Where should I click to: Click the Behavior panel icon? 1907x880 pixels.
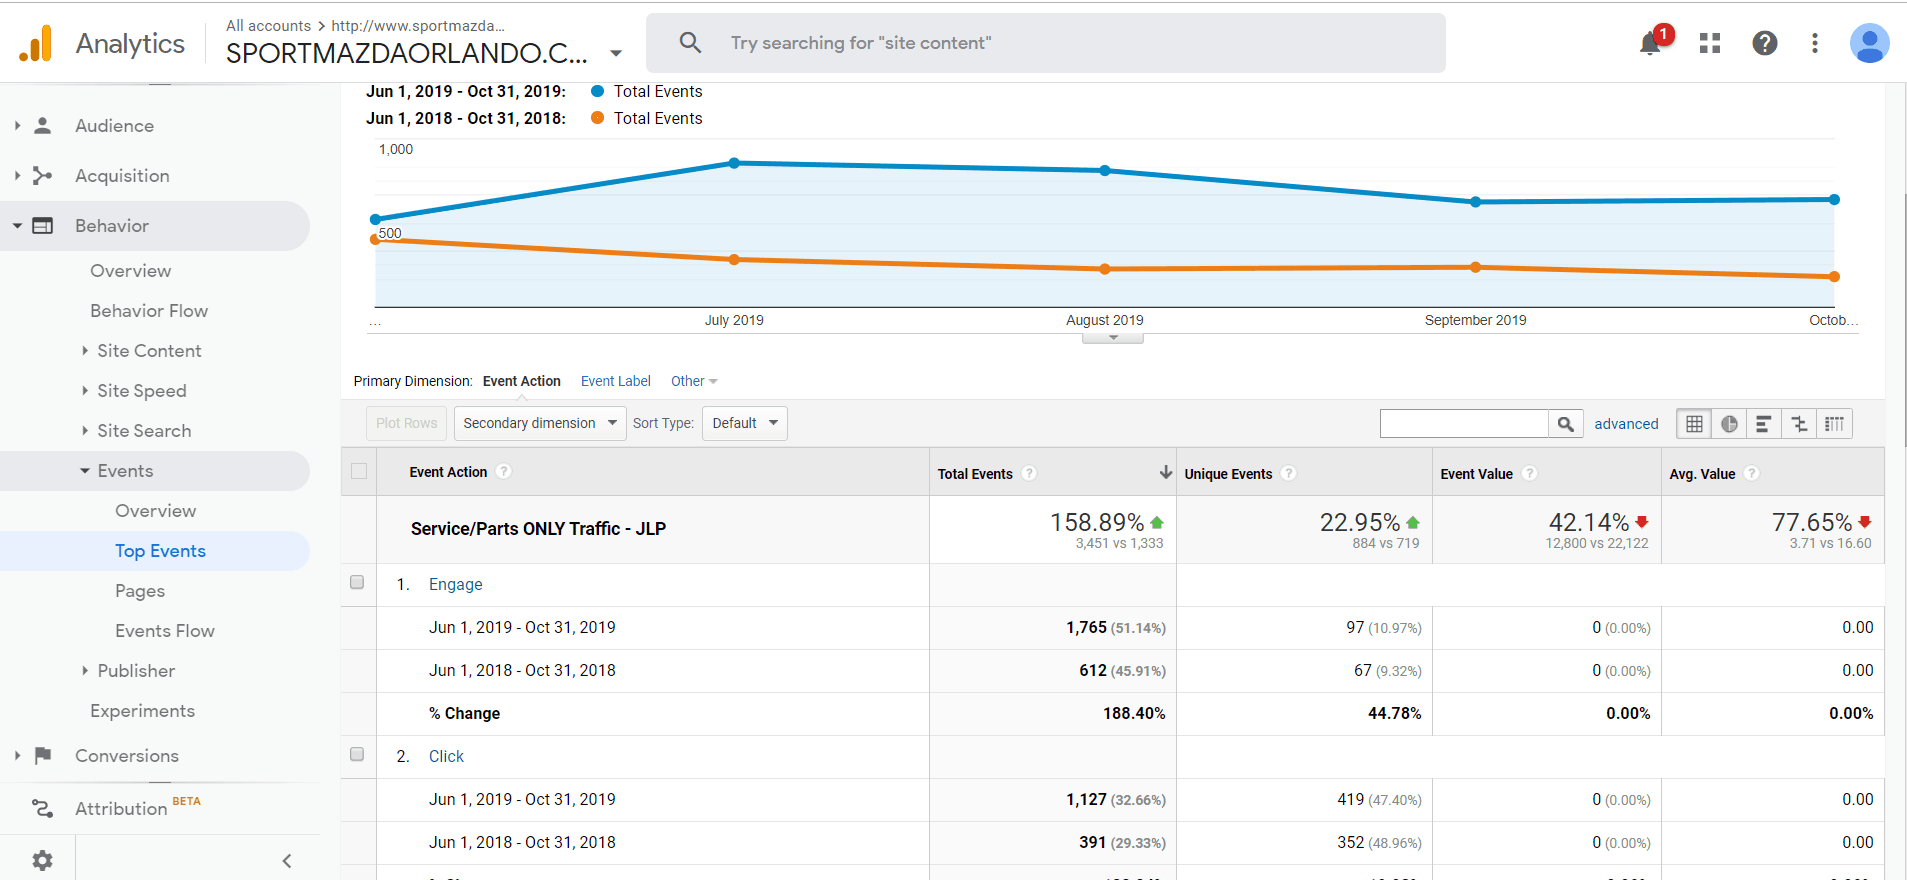pyautogui.click(x=43, y=226)
